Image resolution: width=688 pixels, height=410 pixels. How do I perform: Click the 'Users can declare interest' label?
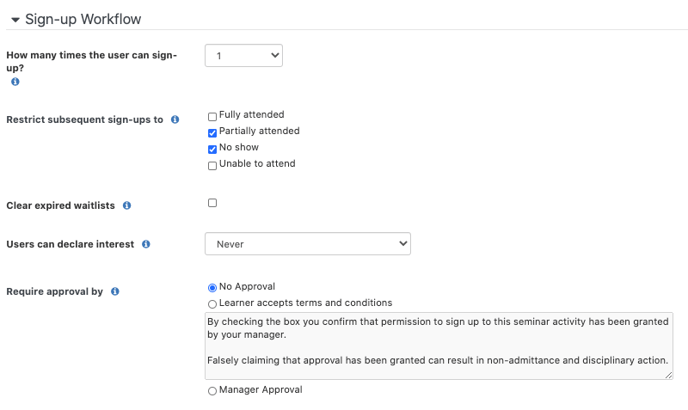[70, 244]
